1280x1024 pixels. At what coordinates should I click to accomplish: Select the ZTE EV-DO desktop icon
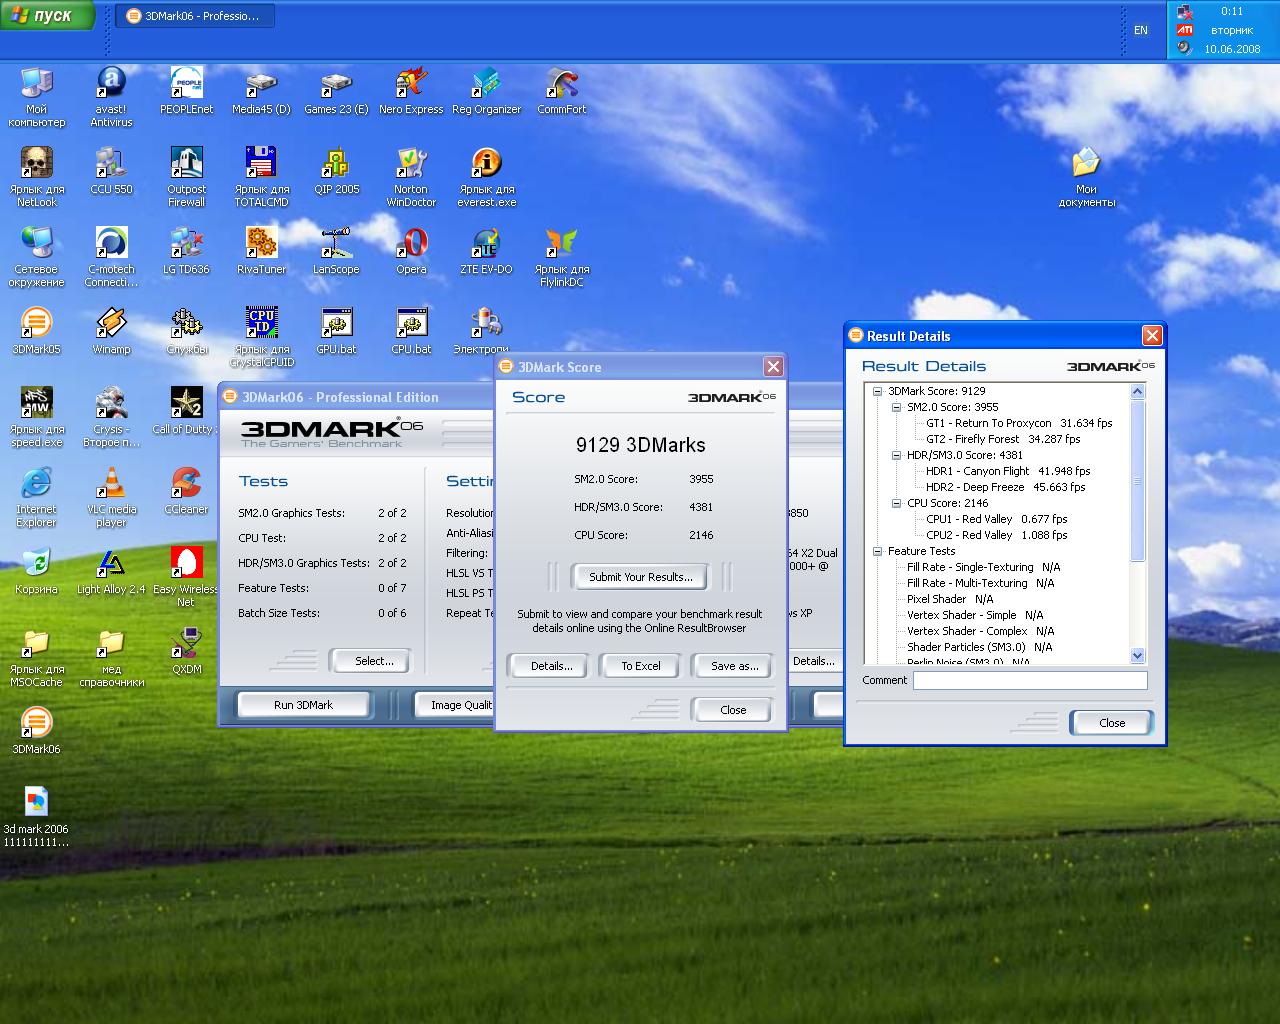486,251
